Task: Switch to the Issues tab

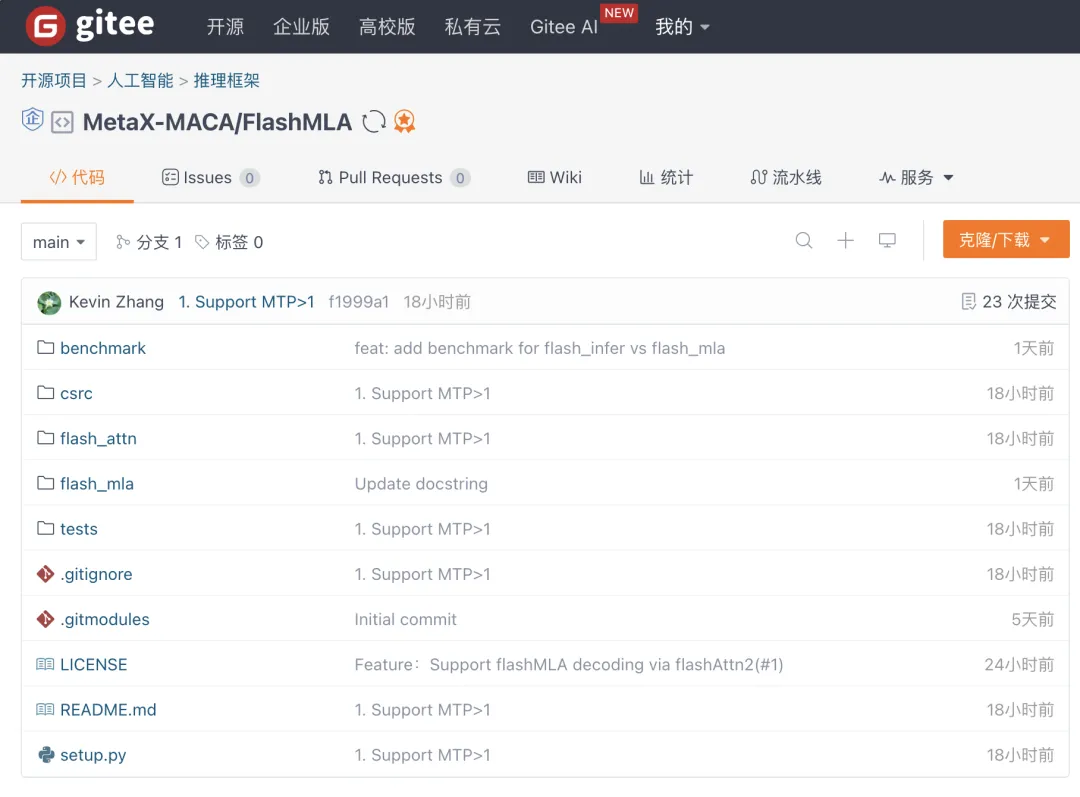Action: tap(210, 178)
